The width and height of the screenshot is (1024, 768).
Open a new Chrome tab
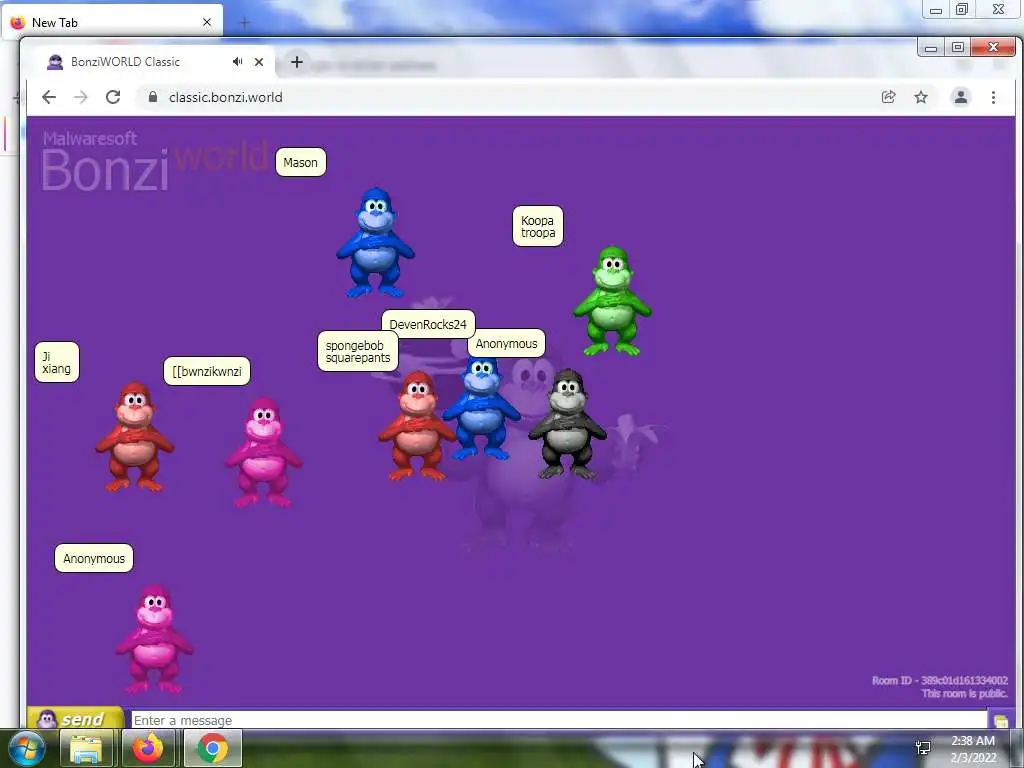(296, 61)
